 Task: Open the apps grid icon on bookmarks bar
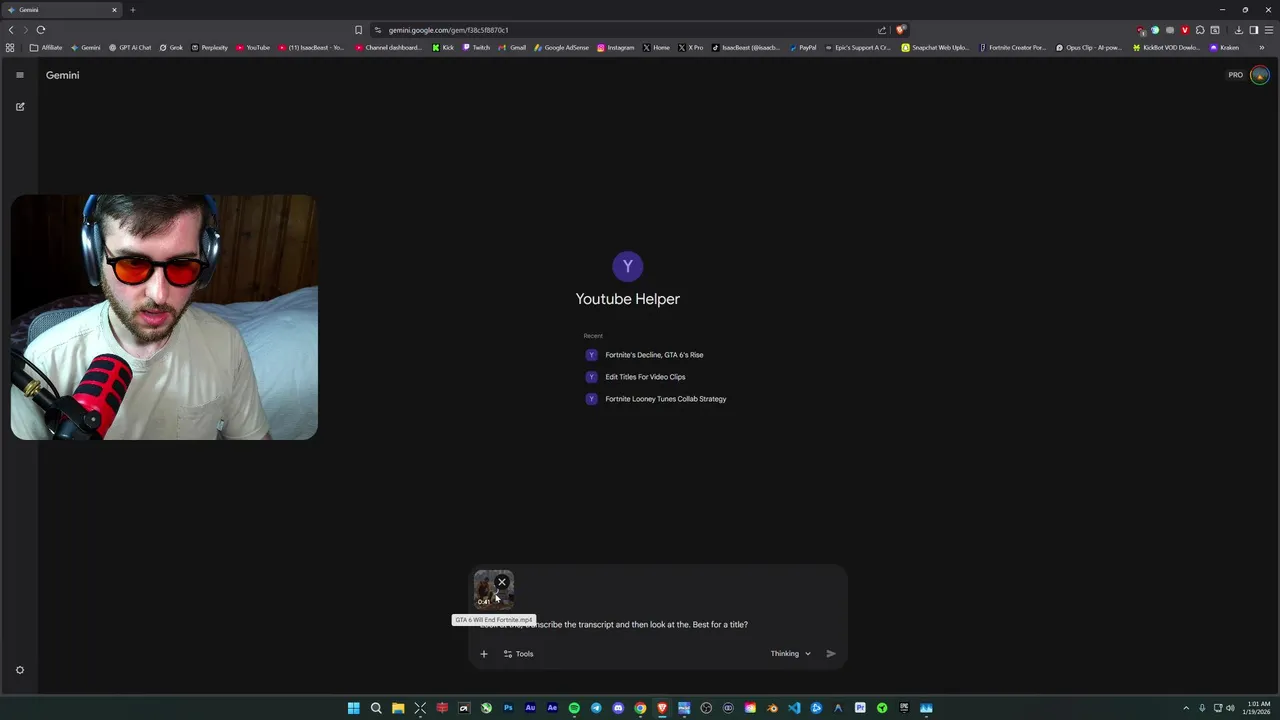(10, 47)
